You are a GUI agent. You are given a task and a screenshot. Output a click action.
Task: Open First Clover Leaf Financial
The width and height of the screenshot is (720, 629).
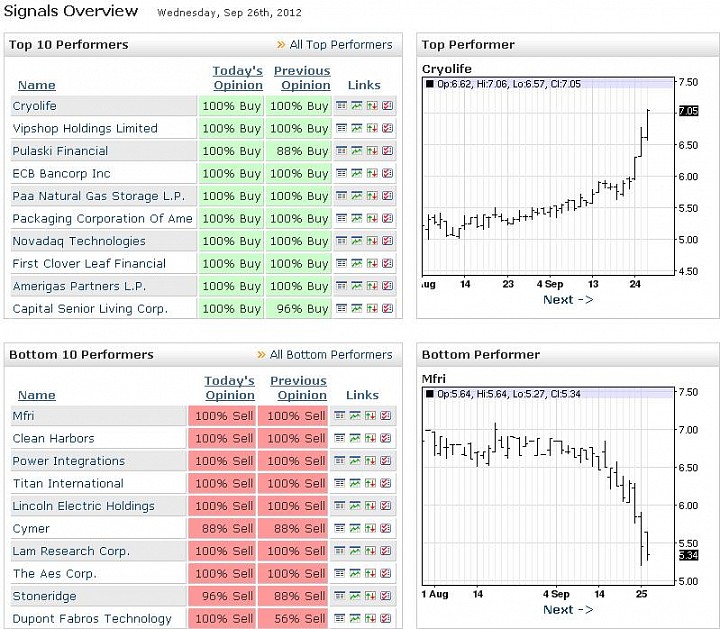click(x=89, y=263)
